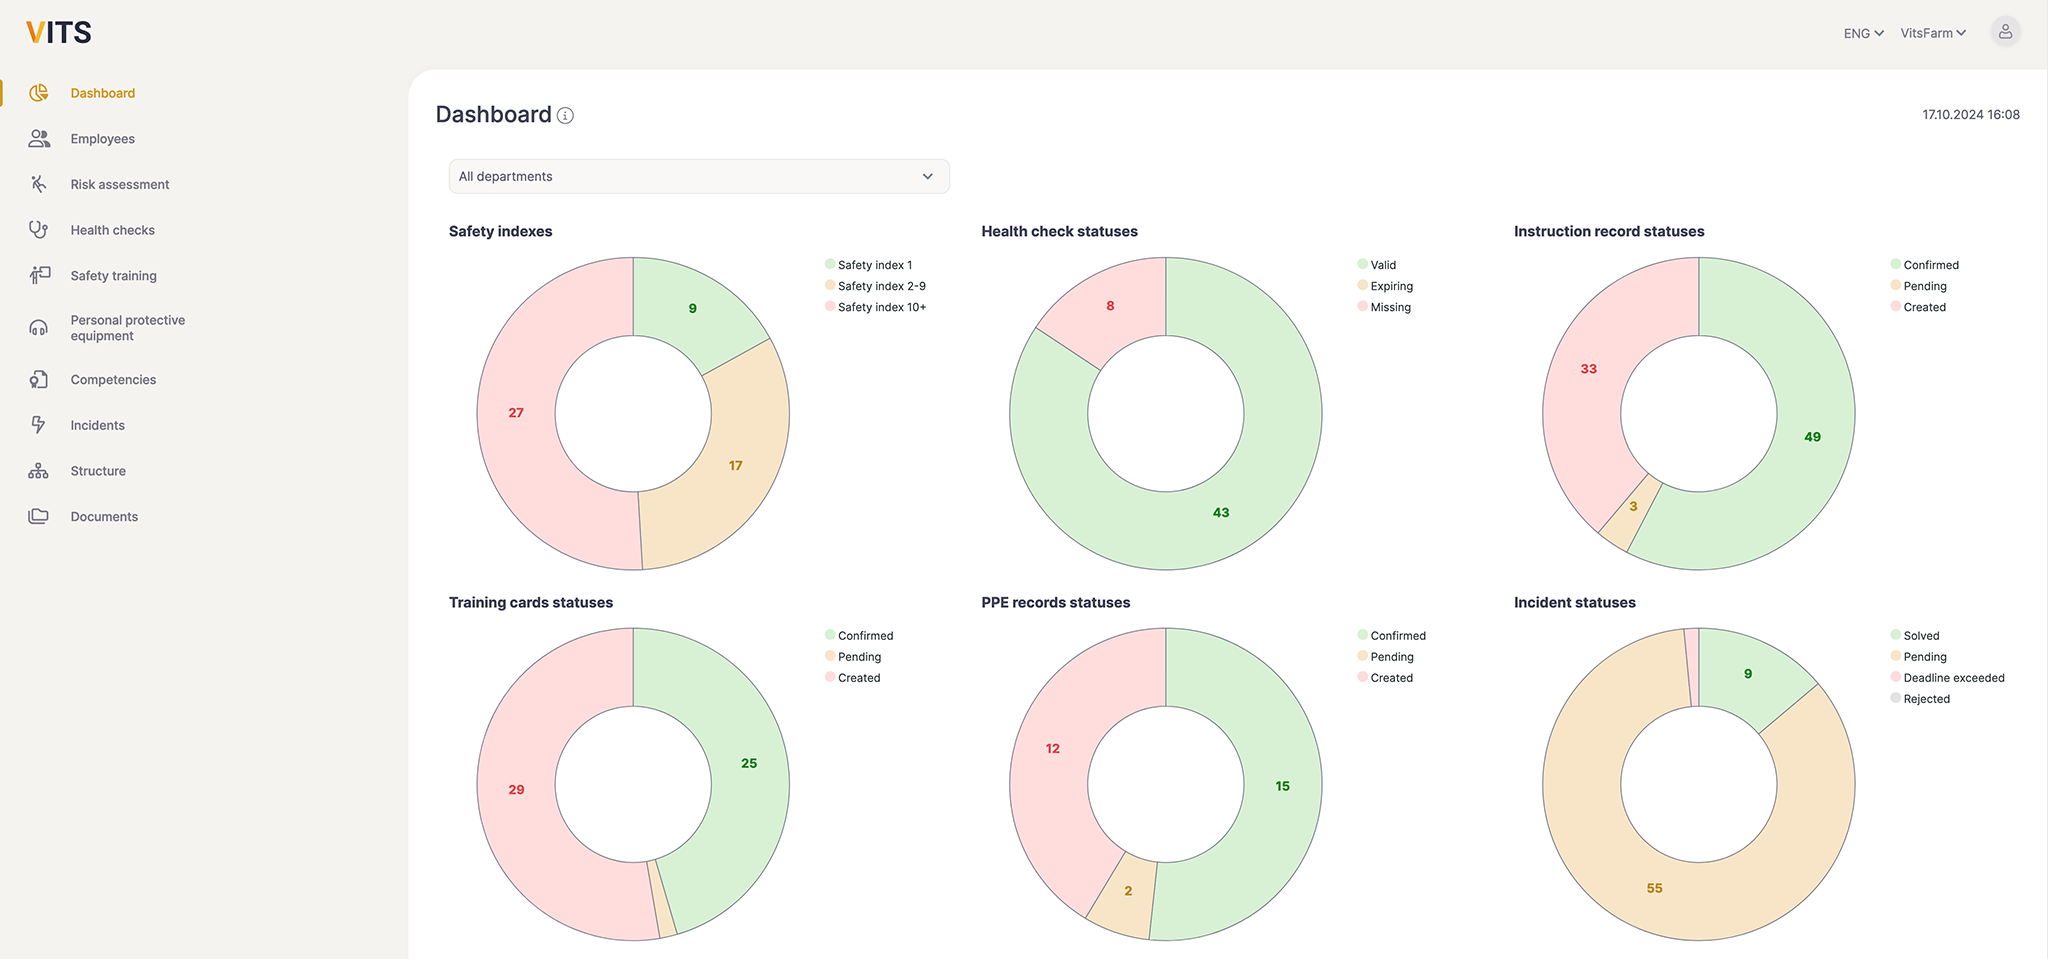Expand the All departments dropdown
Image resolution: width=2048 pixels, height=959 pixels.
[698, 177]
